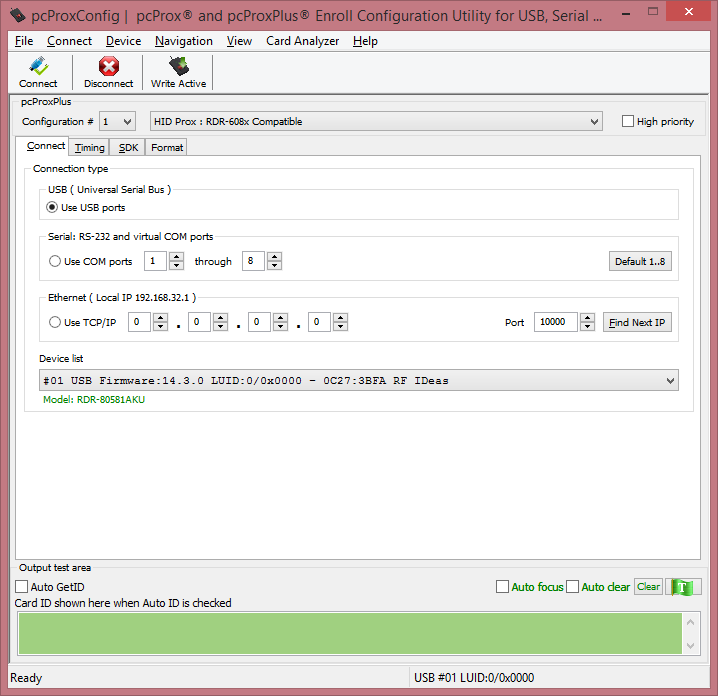The height and width of the screenshot is (696, 718).
Task: Click the first IP octet field
Action: coord(139,322)
